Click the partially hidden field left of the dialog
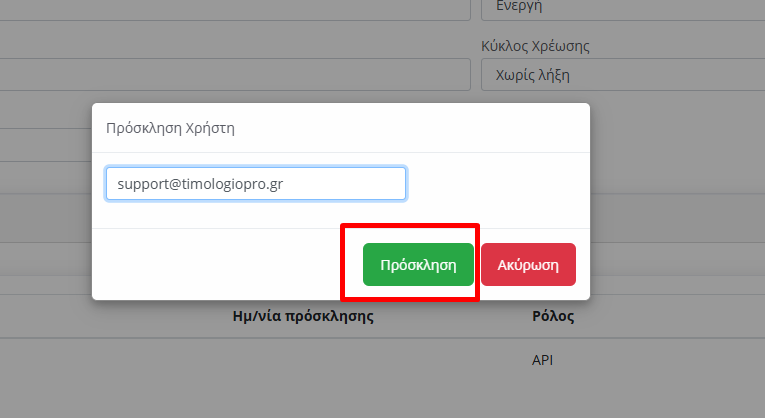 46,145
